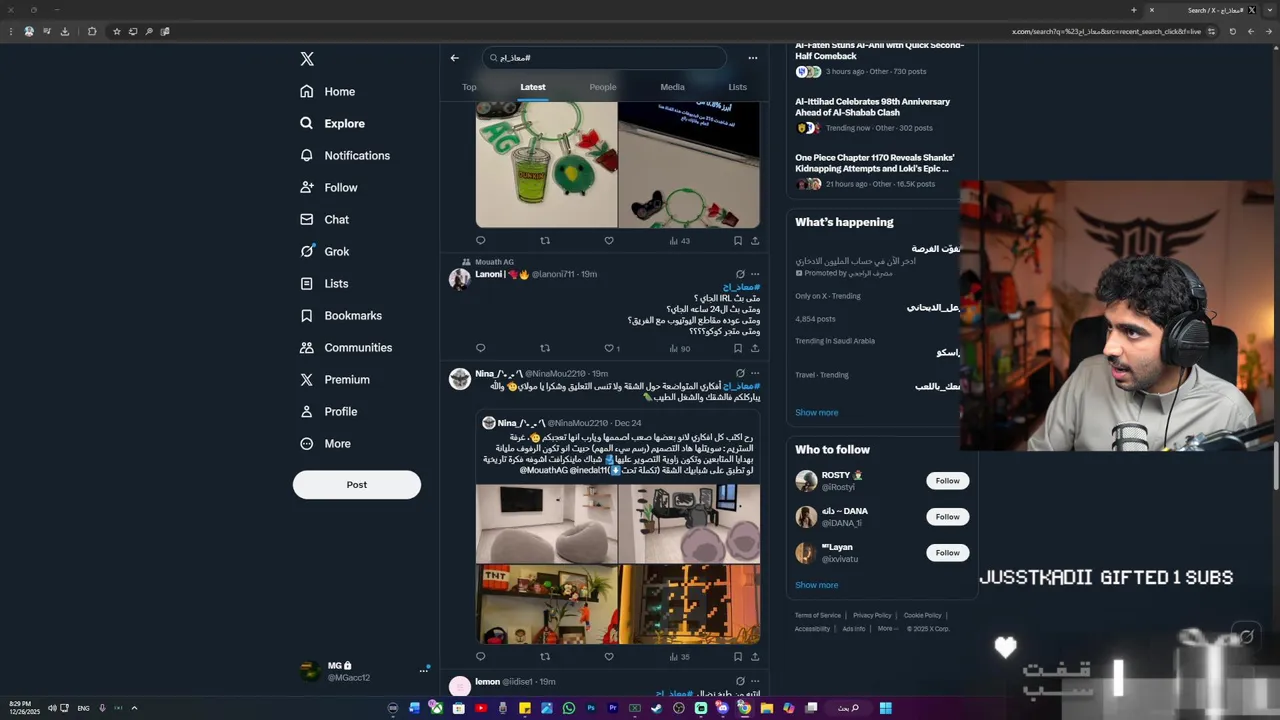Image resolution: width=1280 pixels, height=720 pixels.
Task: Open the TNT room image in Nina's post
Action: pos(546,604)
